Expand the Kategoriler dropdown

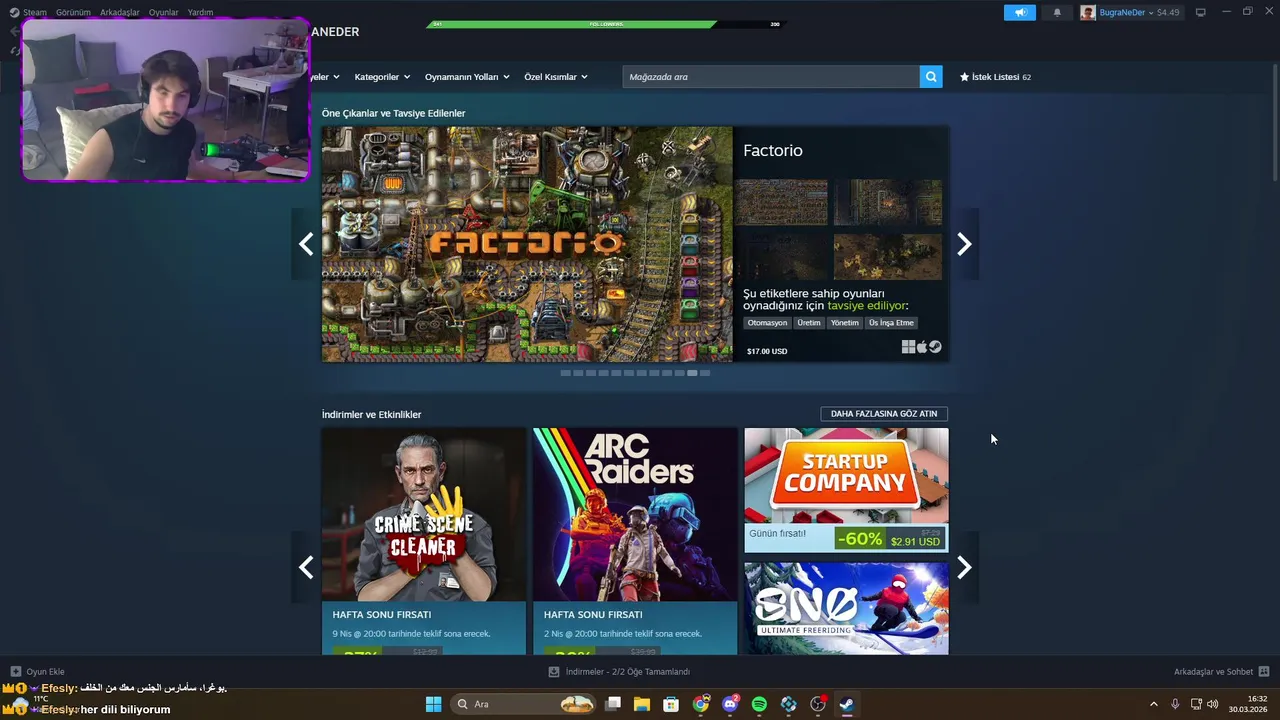point(381,77)
